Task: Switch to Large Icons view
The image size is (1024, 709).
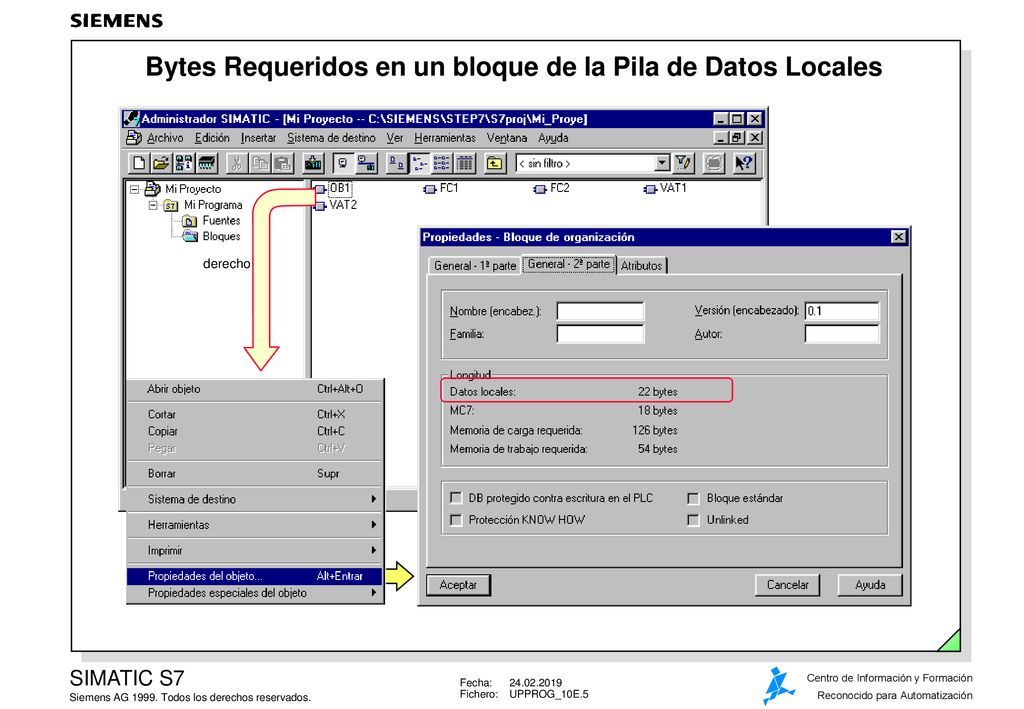Action: coord(396,163)
